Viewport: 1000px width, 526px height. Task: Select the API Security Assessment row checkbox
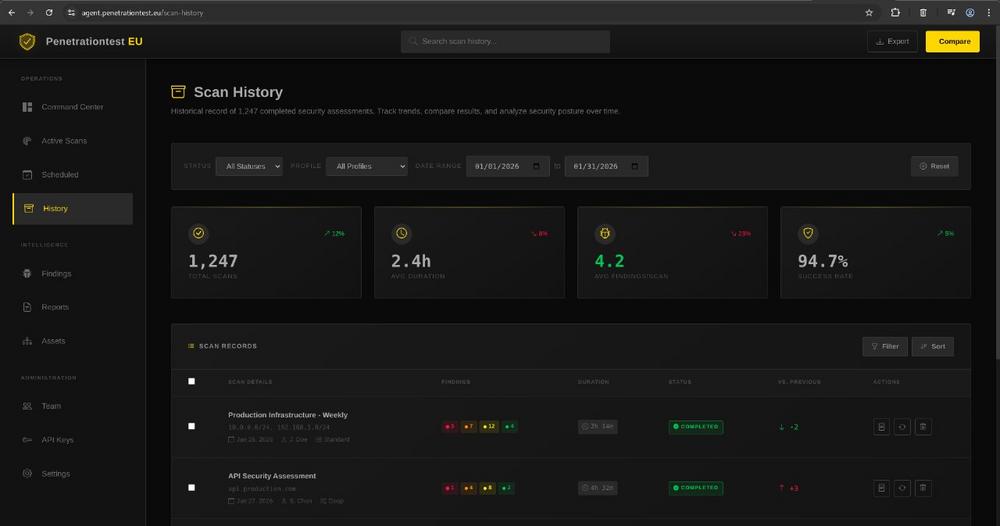(x=192, y=487)
